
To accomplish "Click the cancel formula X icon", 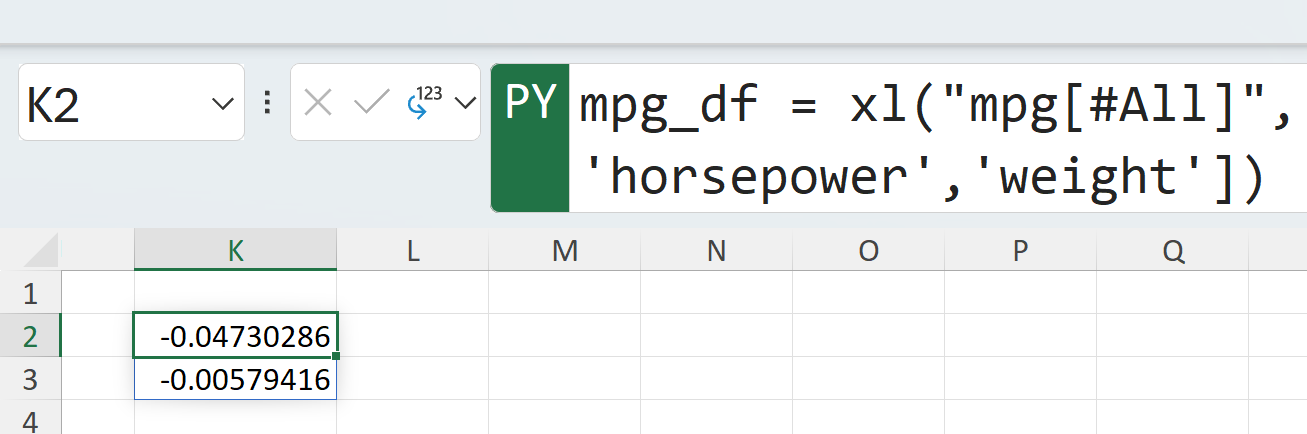I will (x=318, y=102).
